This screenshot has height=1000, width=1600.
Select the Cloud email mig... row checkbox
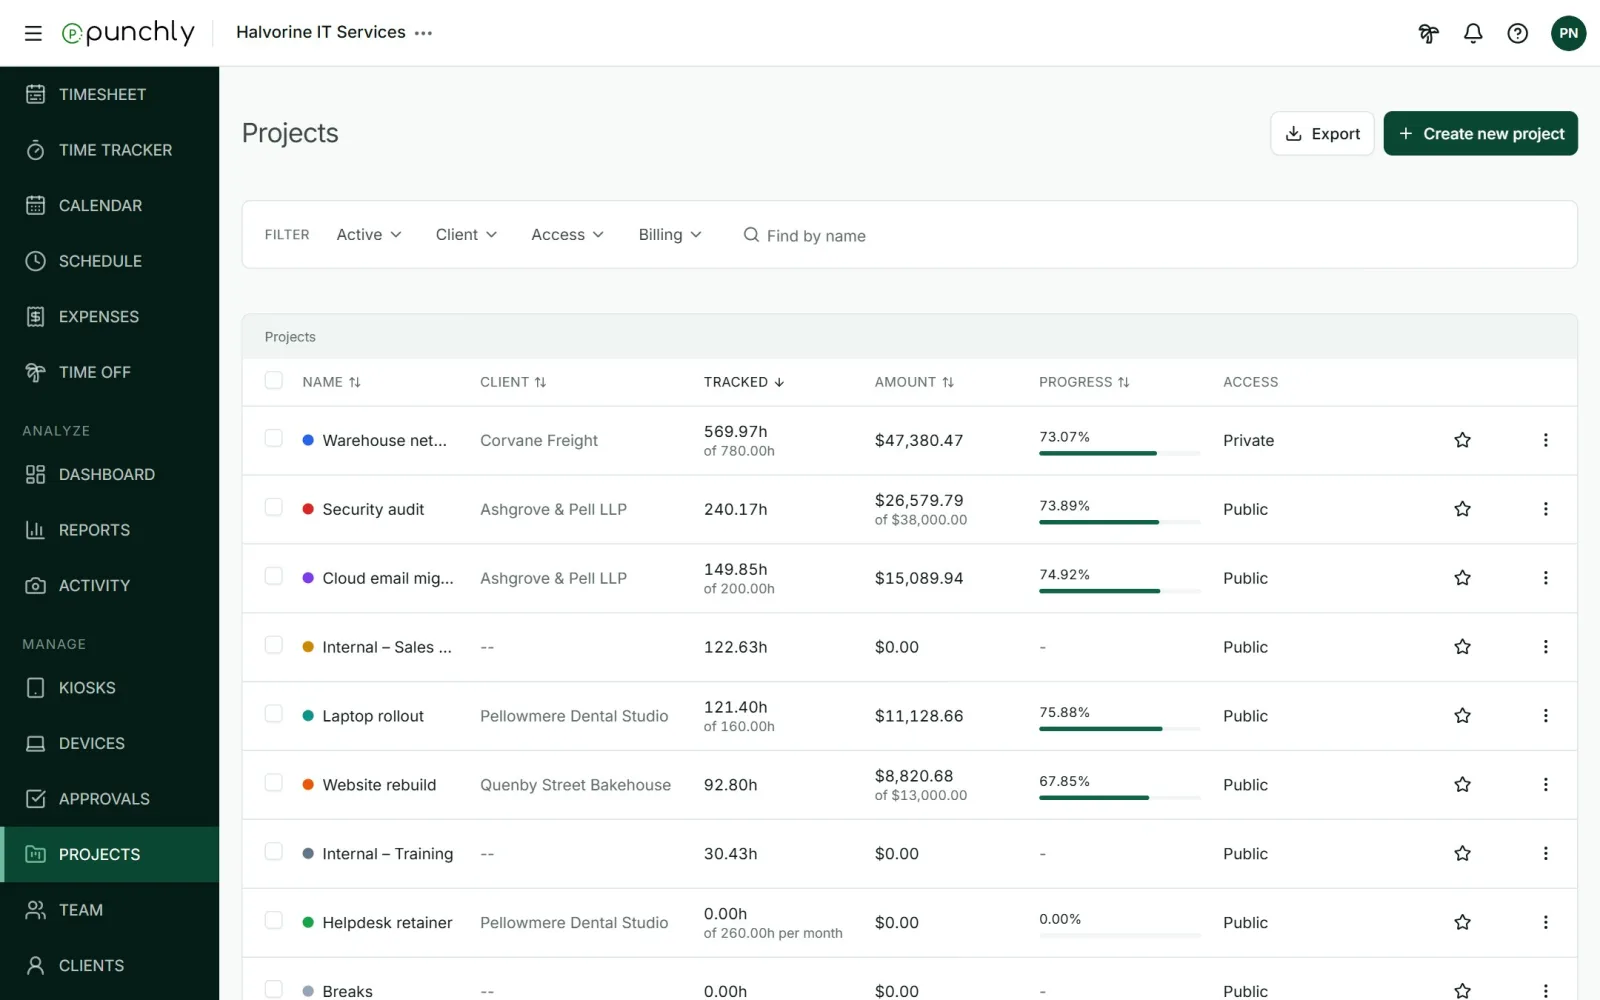point(273,576)
